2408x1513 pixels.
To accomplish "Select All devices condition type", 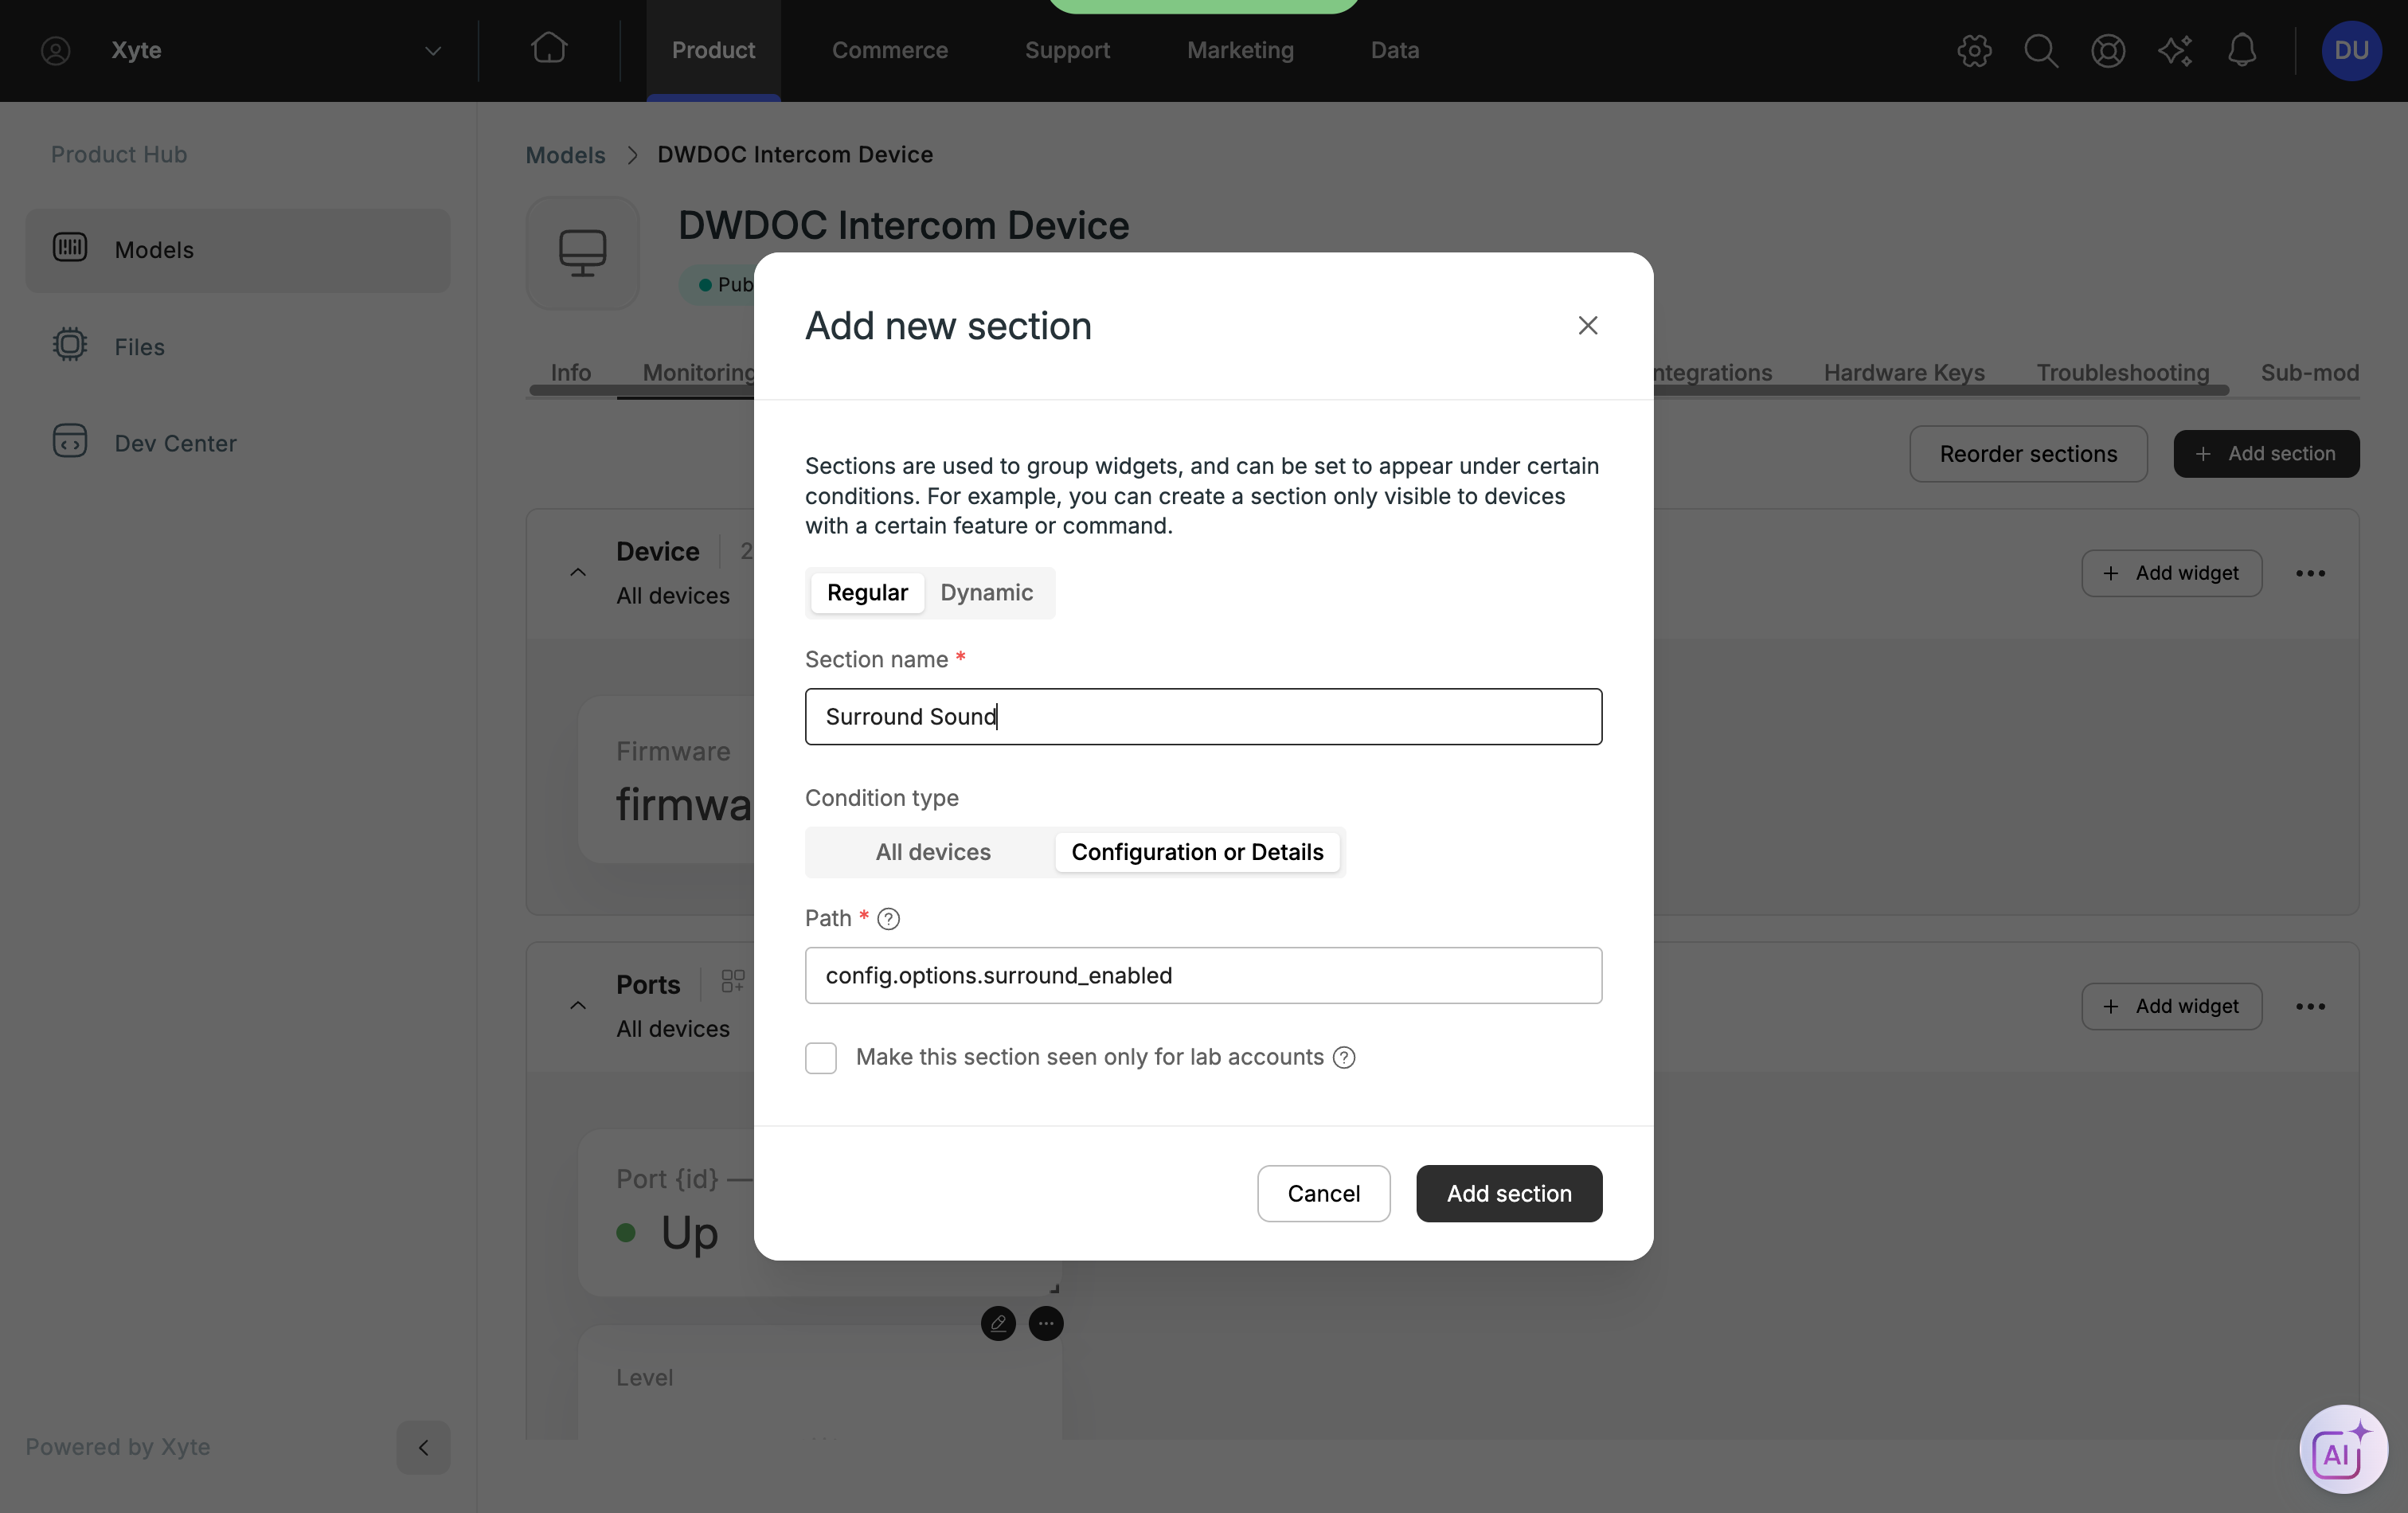I will (x=933, y=853).
